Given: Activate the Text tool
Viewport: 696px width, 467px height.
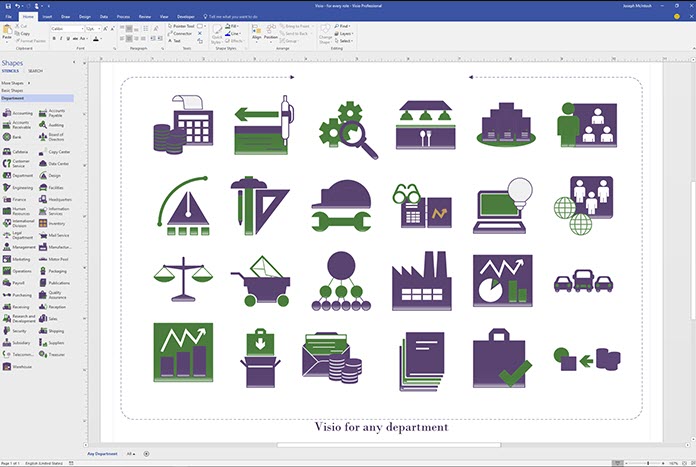Looking at the screenshot, I should (174, 41).
